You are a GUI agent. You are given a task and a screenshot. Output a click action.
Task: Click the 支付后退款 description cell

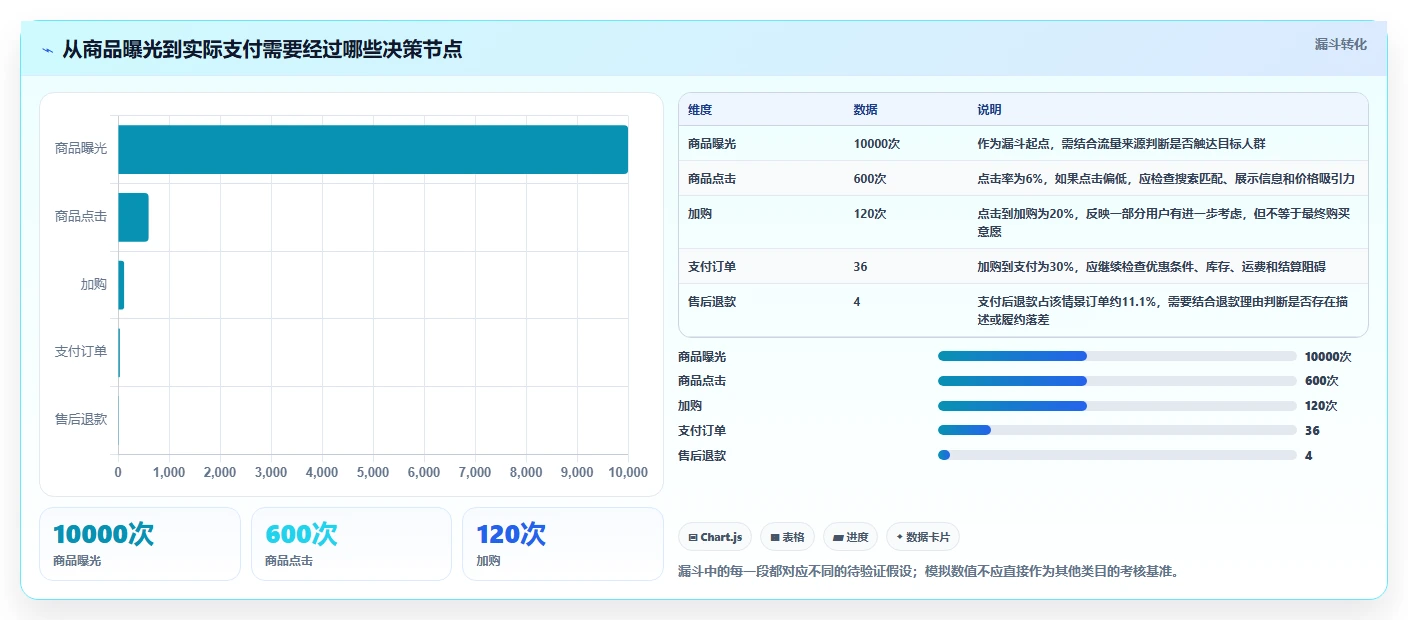click(1166, 310)
